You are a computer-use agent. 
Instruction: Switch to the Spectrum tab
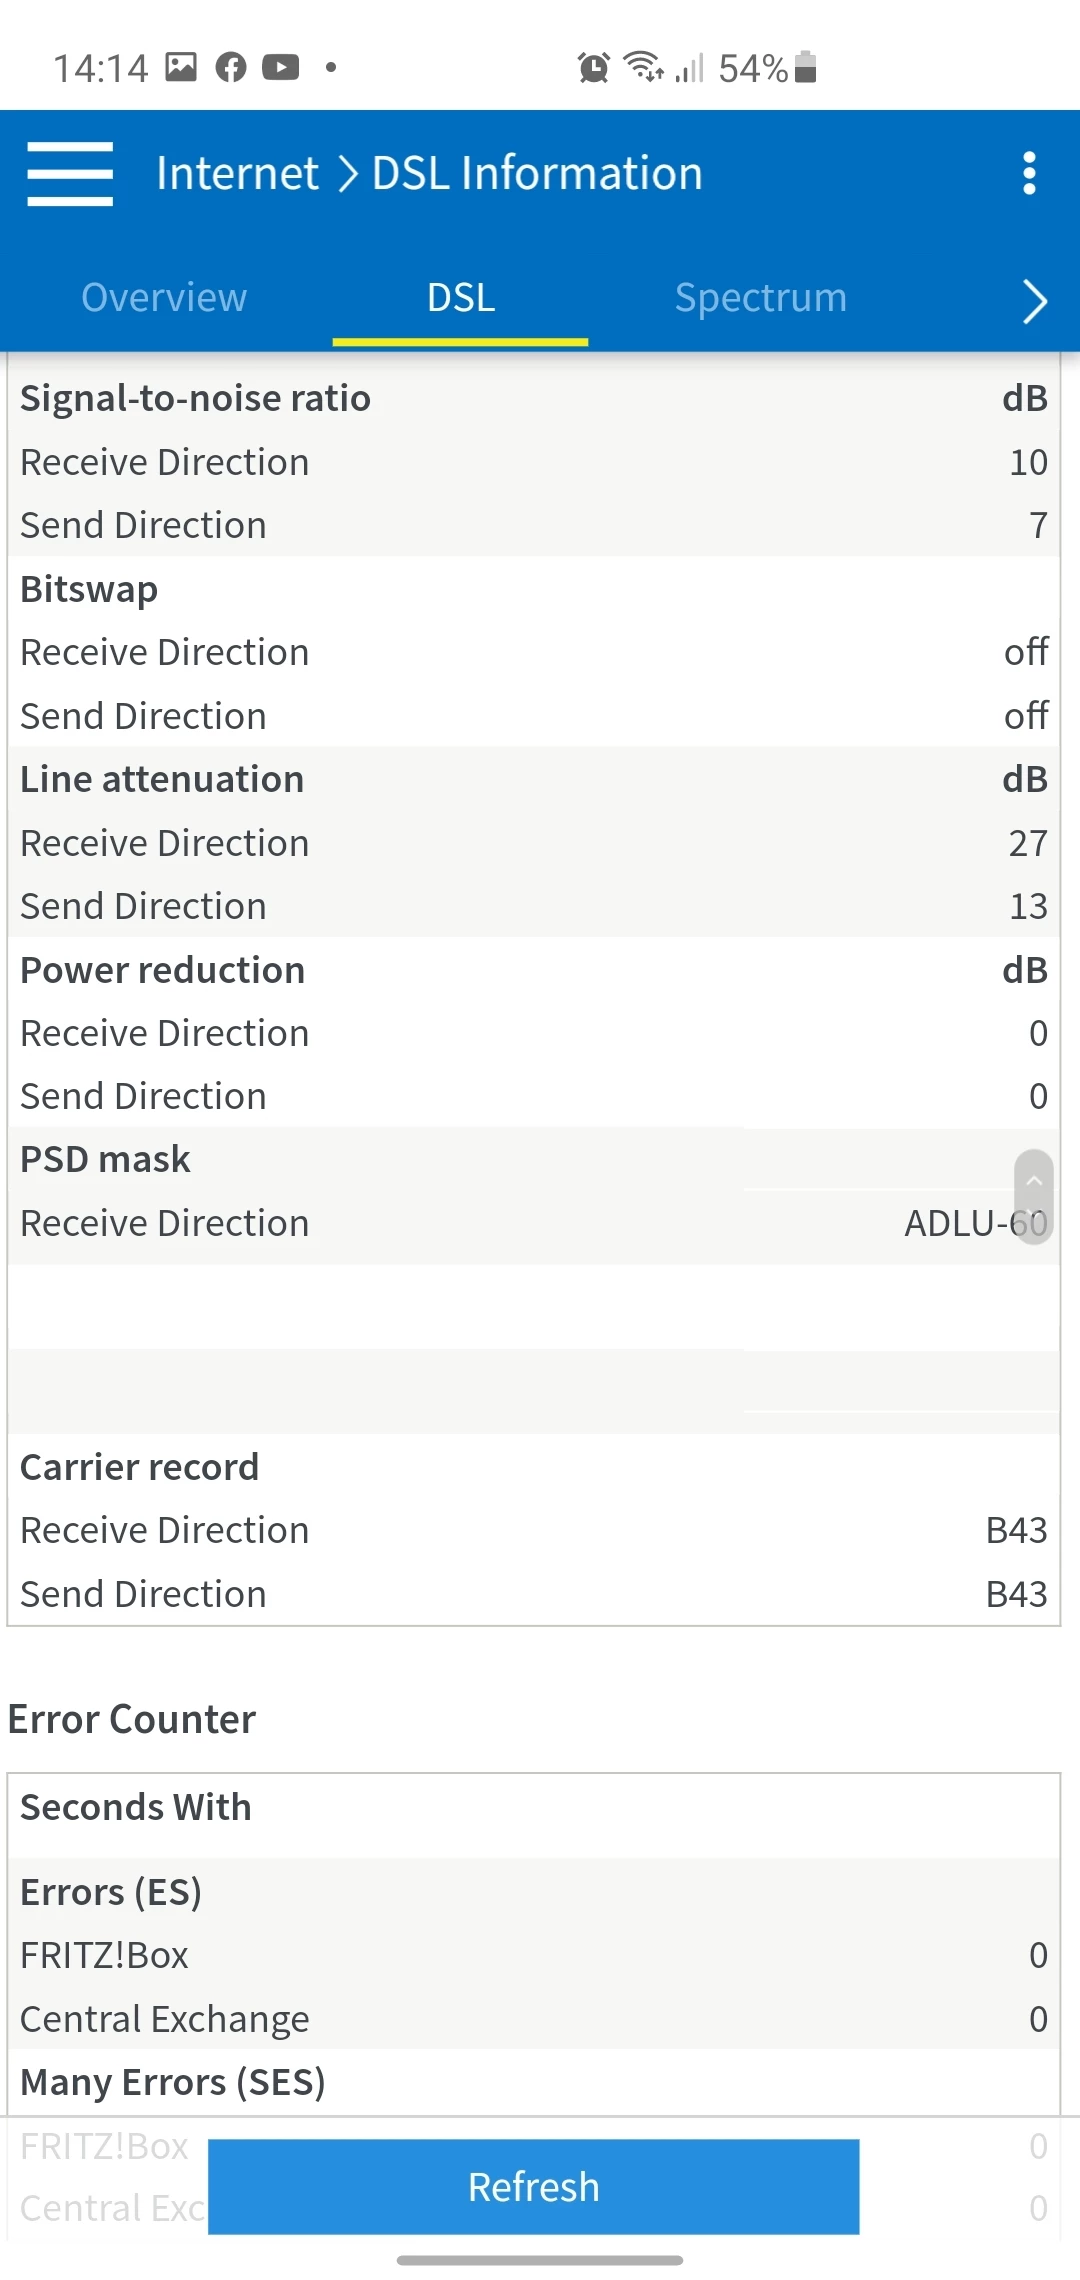click(761, 298)
